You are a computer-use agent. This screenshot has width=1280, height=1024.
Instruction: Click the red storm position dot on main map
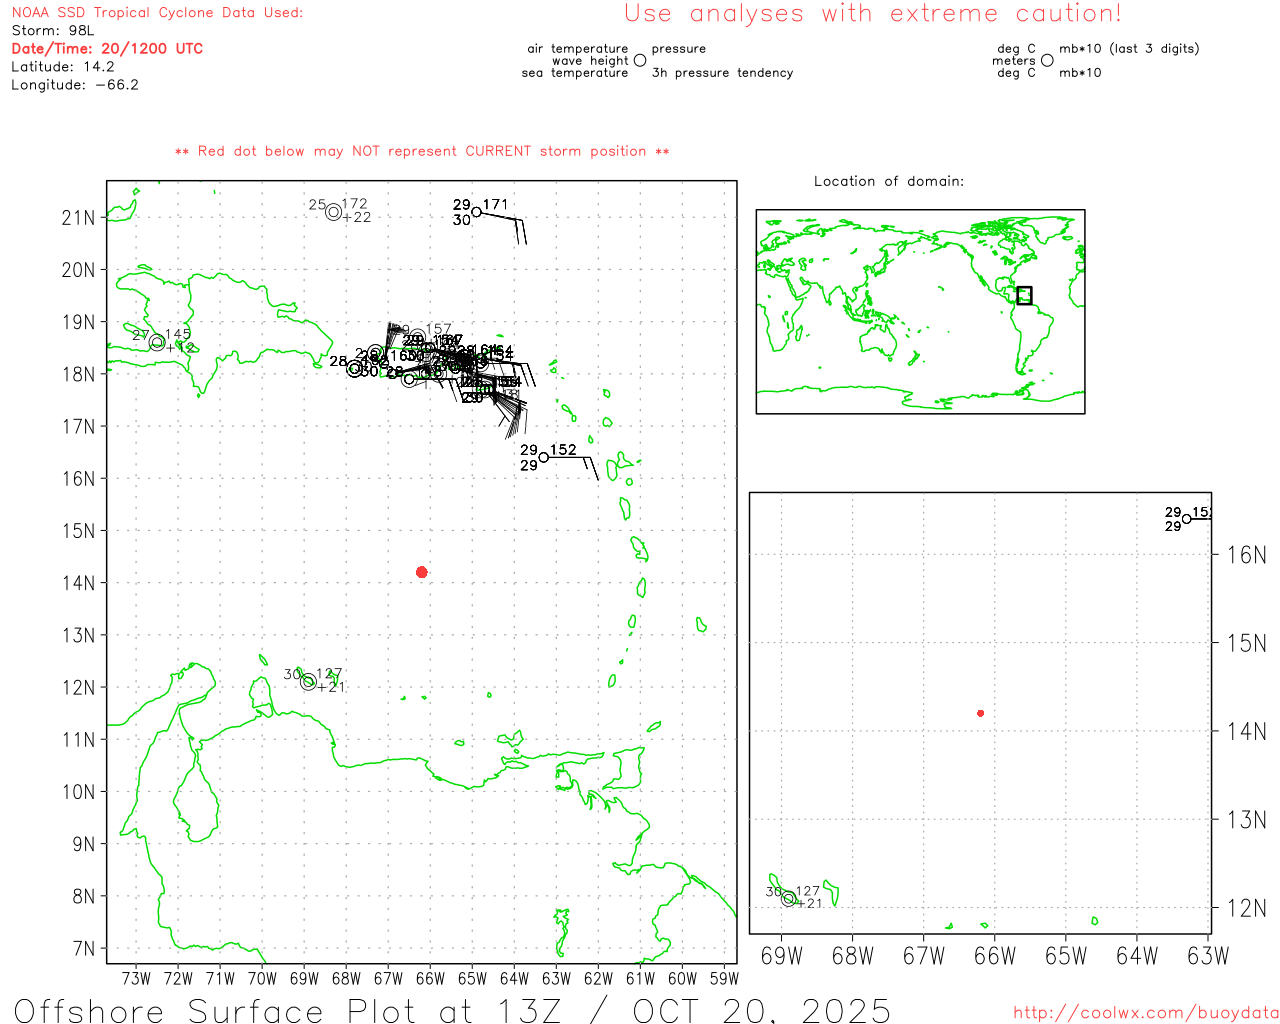coord(422,572)
